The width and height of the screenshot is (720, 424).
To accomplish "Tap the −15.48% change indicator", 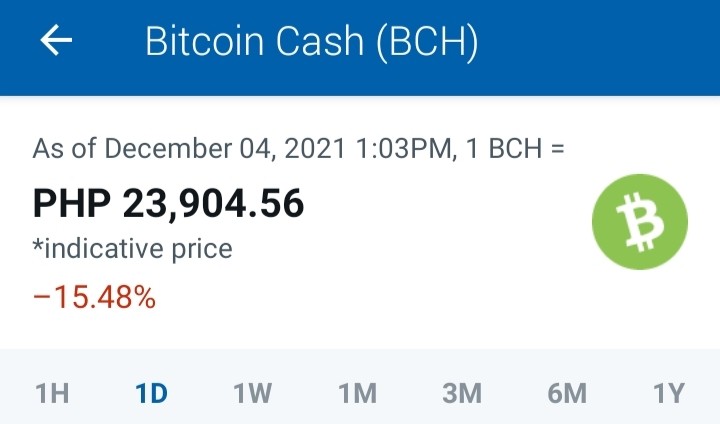I will (95, 297).
